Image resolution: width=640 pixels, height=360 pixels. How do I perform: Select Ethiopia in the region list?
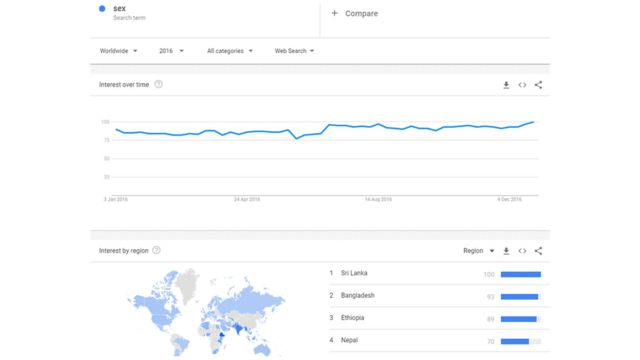(x=352, y=318)
